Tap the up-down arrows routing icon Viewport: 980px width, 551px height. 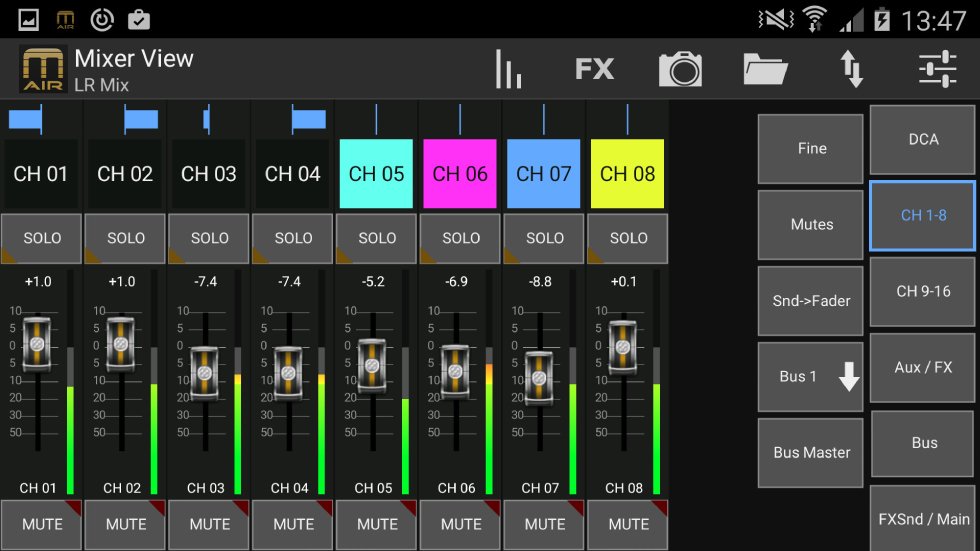click(851, 69)
